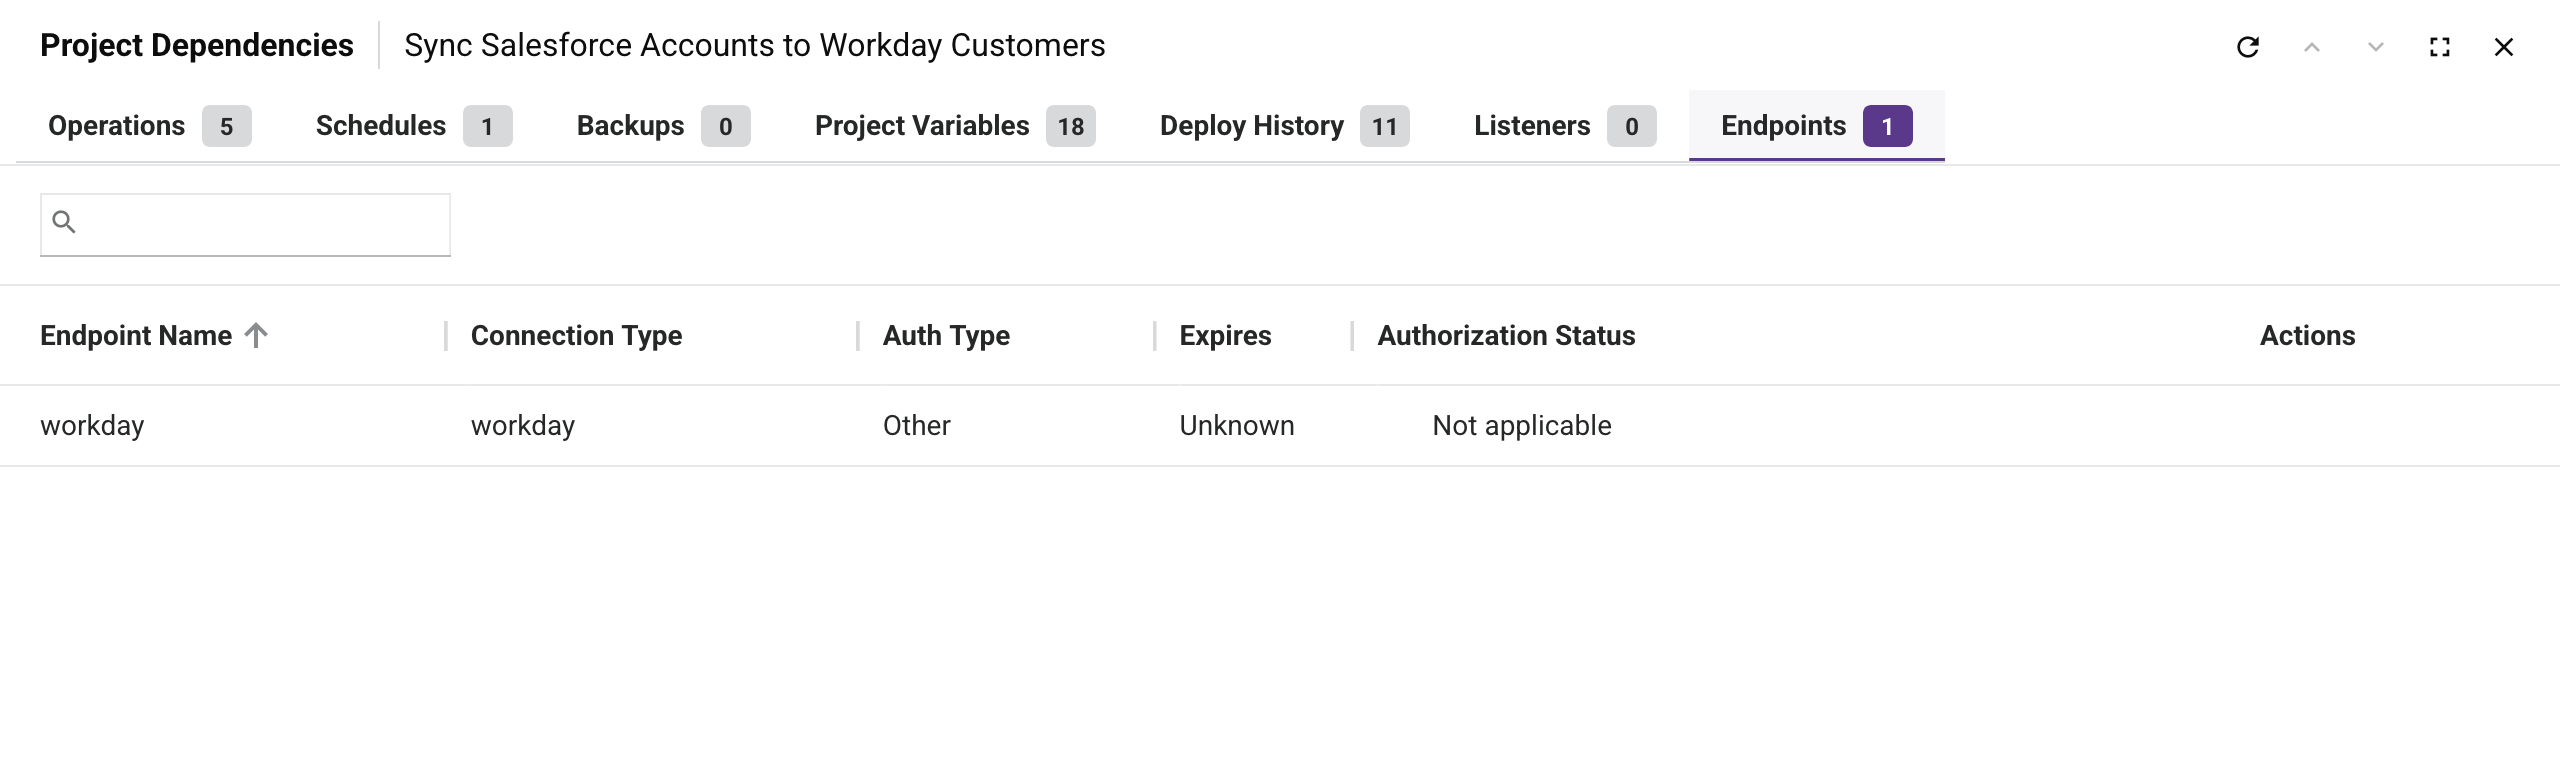Focus the endpoint search field
The height and width of the screenshot is (760, 2560).
click(x=262, y=224)
